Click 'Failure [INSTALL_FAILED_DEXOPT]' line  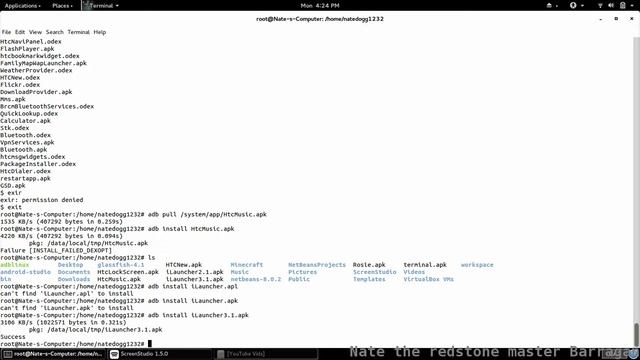[x=56, y=251]
